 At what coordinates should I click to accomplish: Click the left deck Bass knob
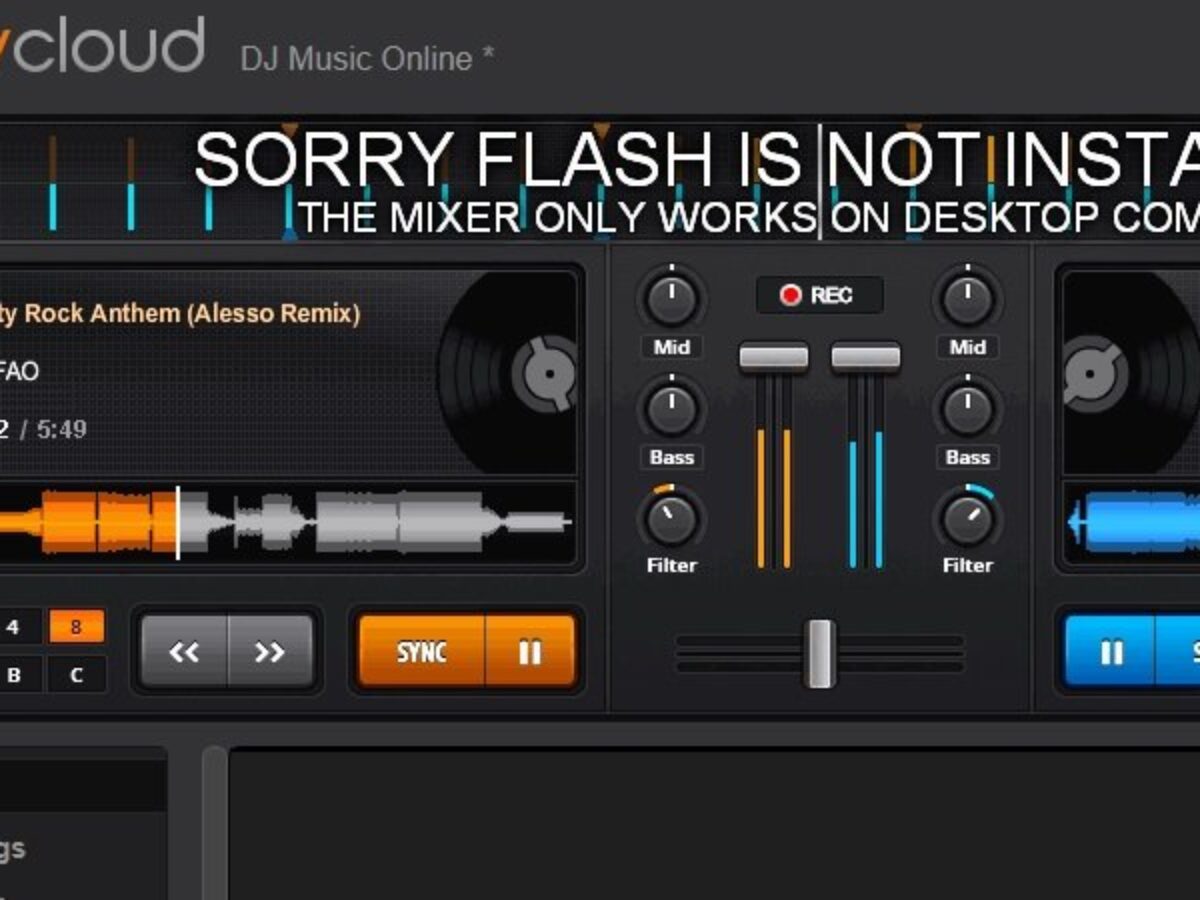[672, 408]
